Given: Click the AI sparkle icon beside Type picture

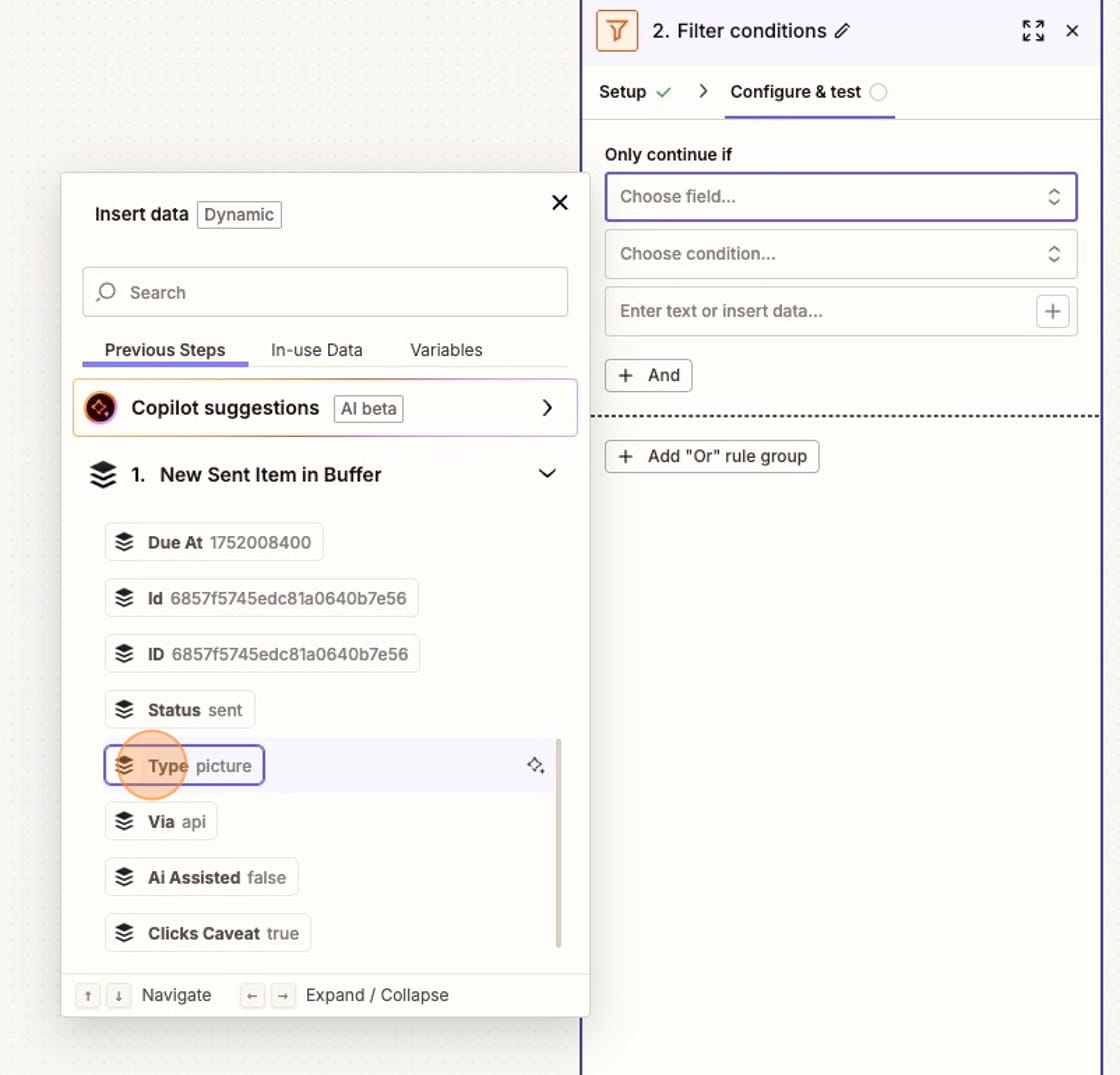Looking at the screenshot, I should (537, 765).
